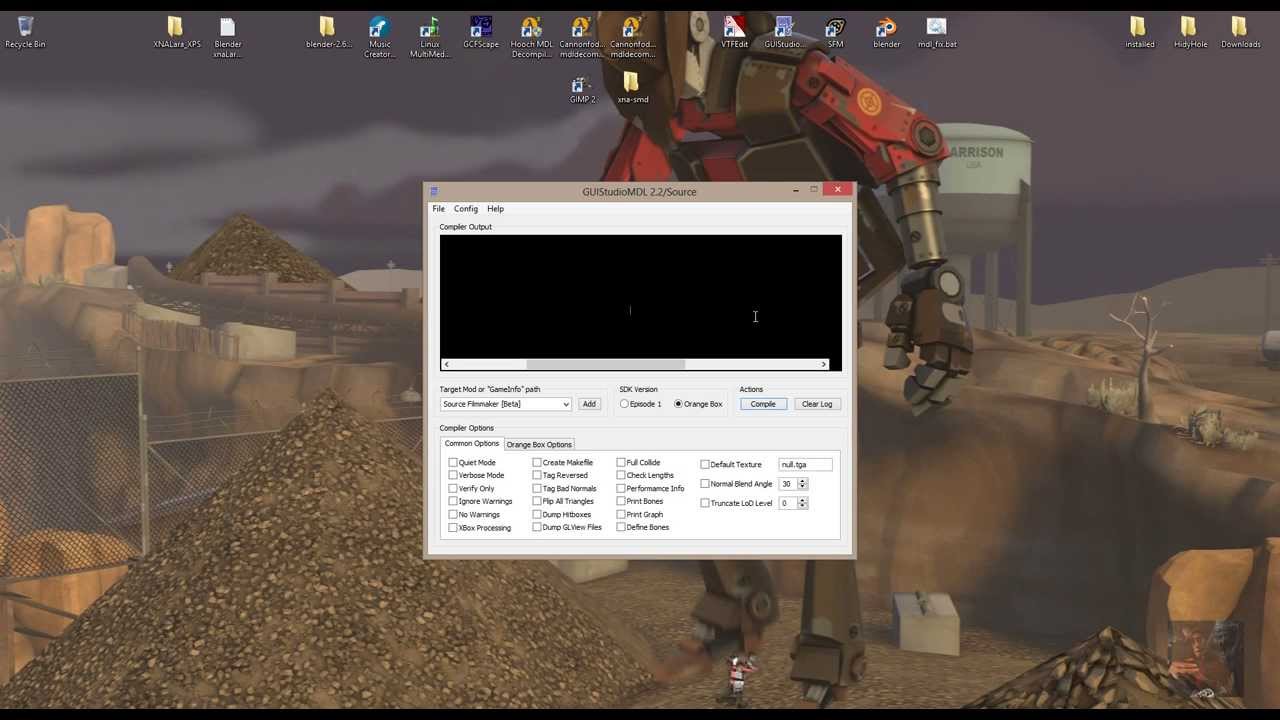Select the Episode 1 SDK radio button
1280x720 pixels.
pos(624,404)
